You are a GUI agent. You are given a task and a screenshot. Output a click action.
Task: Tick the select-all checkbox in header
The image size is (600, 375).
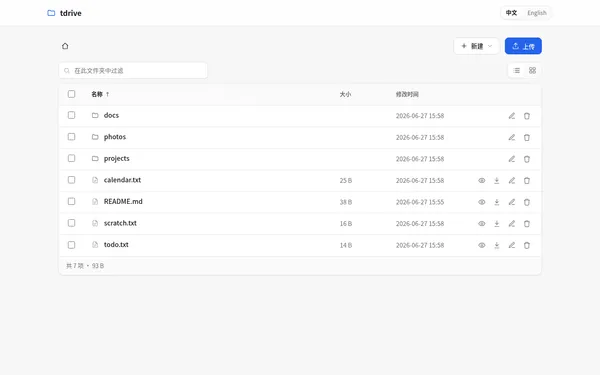(72, 94)
